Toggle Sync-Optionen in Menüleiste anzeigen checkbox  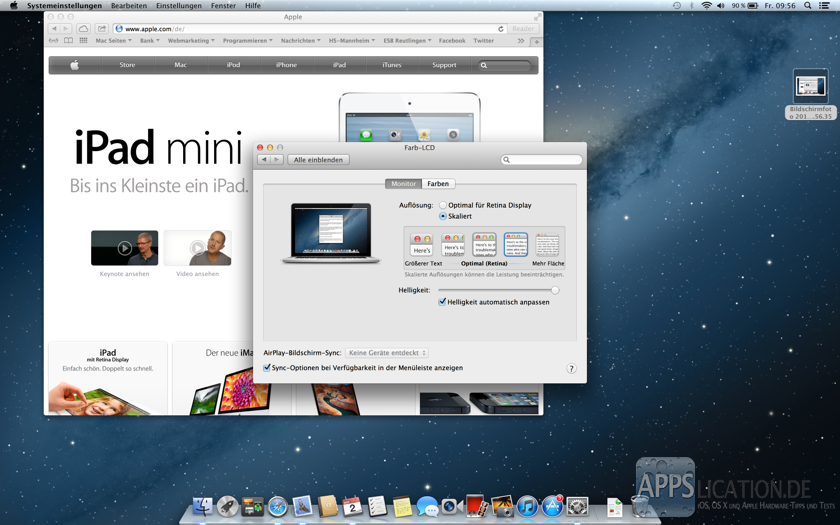tap(267, 368)
